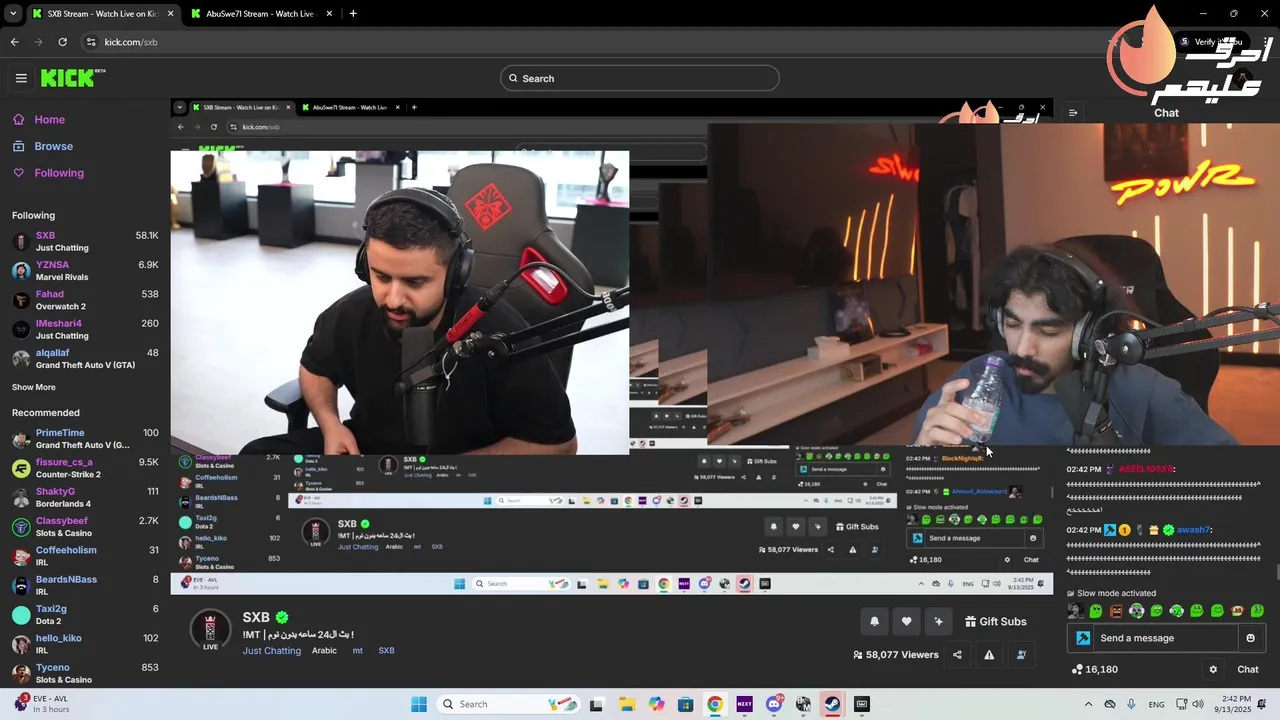Viewport: 1280px width, 720px height.
Task: Open recommended channel PrimeTime
Action: 85,438
